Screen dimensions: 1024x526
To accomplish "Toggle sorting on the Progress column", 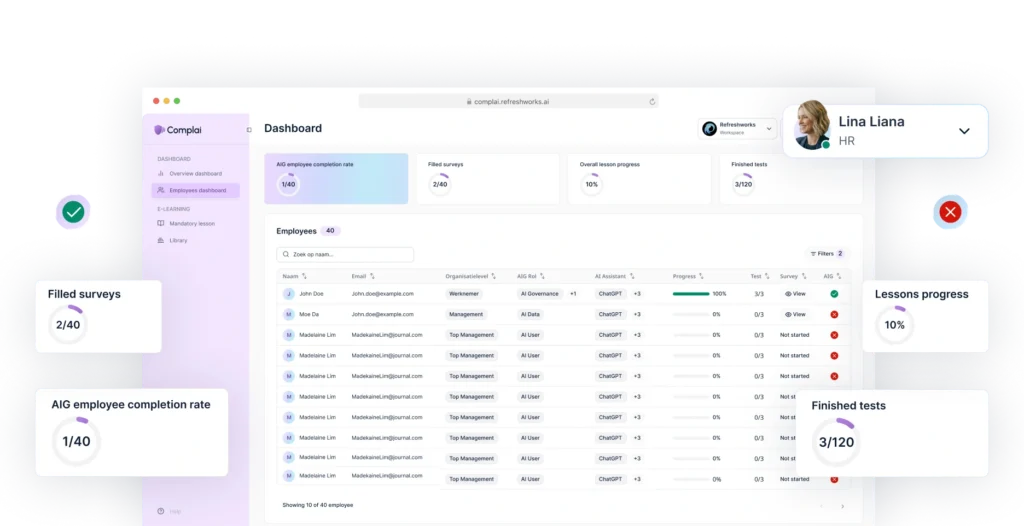I will 701,276.
